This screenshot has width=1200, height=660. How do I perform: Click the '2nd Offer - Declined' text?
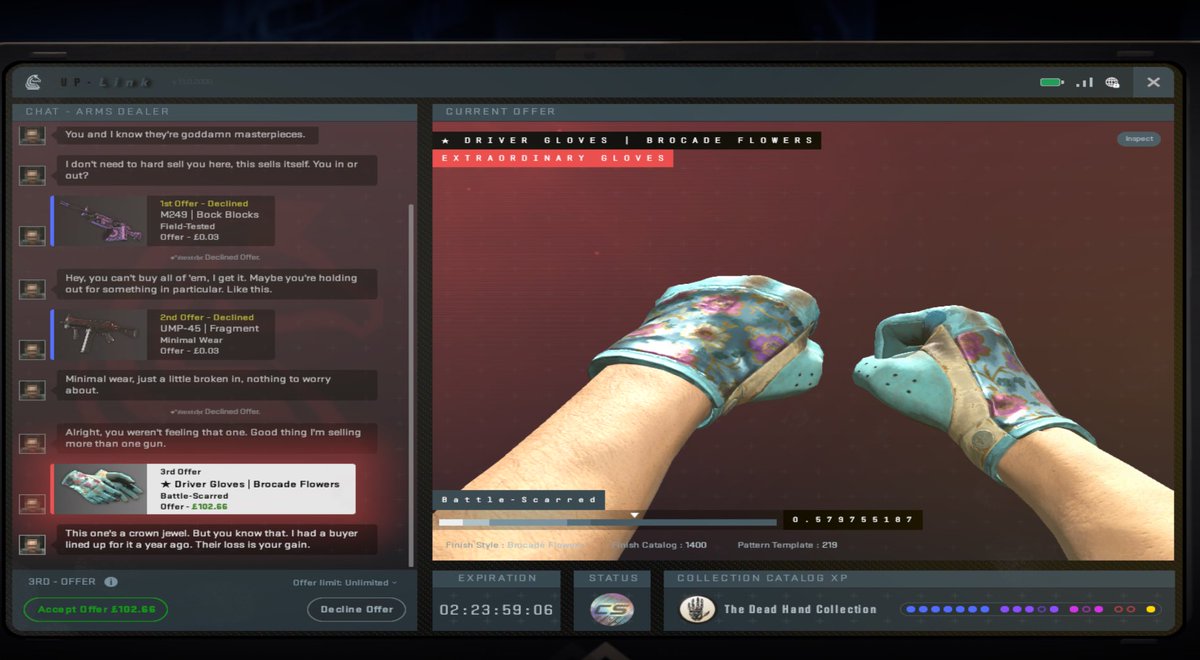(x=207, y=317)
